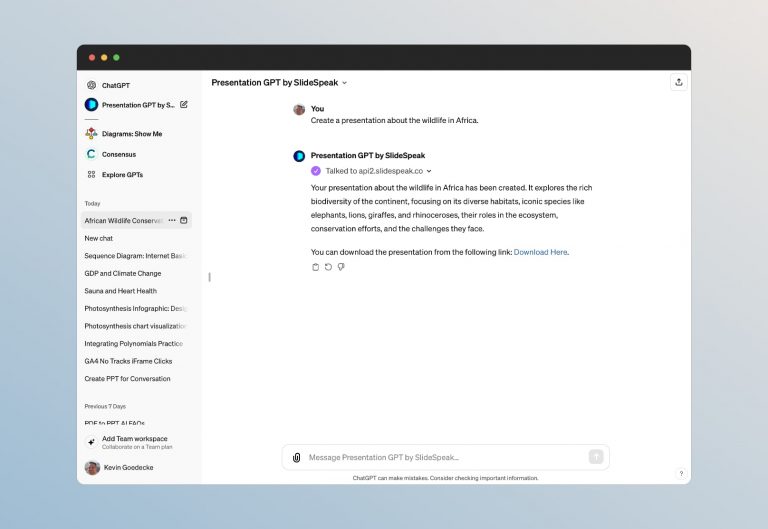
Task: Click the help question mark icon
Action: tap(681, 473)
